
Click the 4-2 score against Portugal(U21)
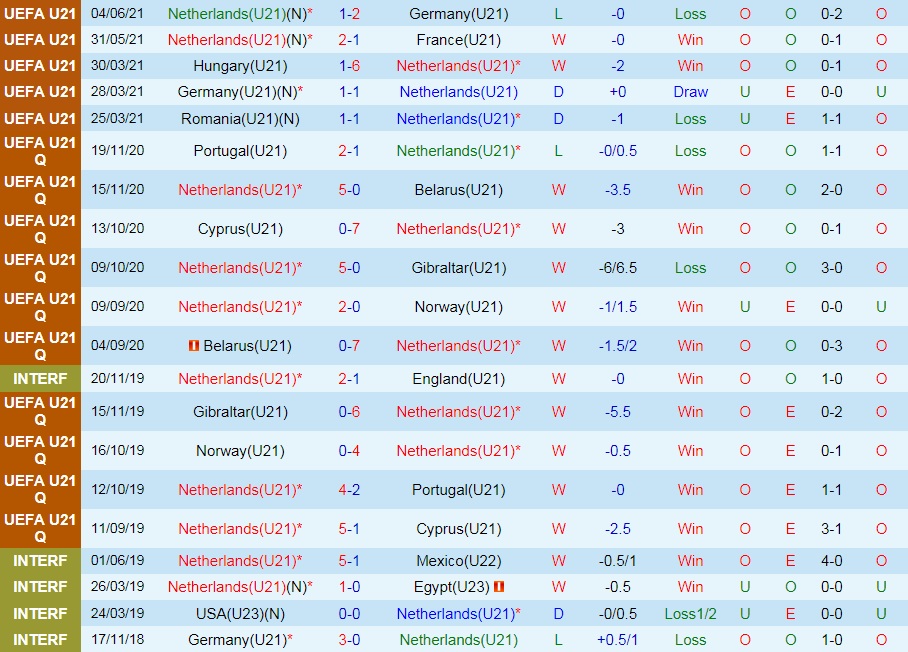coord(349,490)
